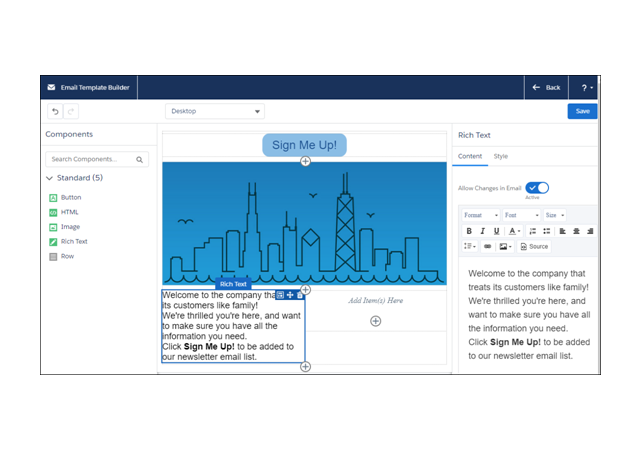Click the Undo arrow icon

click(55, 112)
